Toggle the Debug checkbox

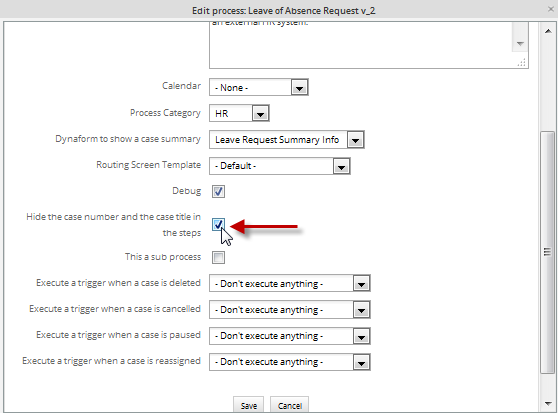[x=219, y=191]
